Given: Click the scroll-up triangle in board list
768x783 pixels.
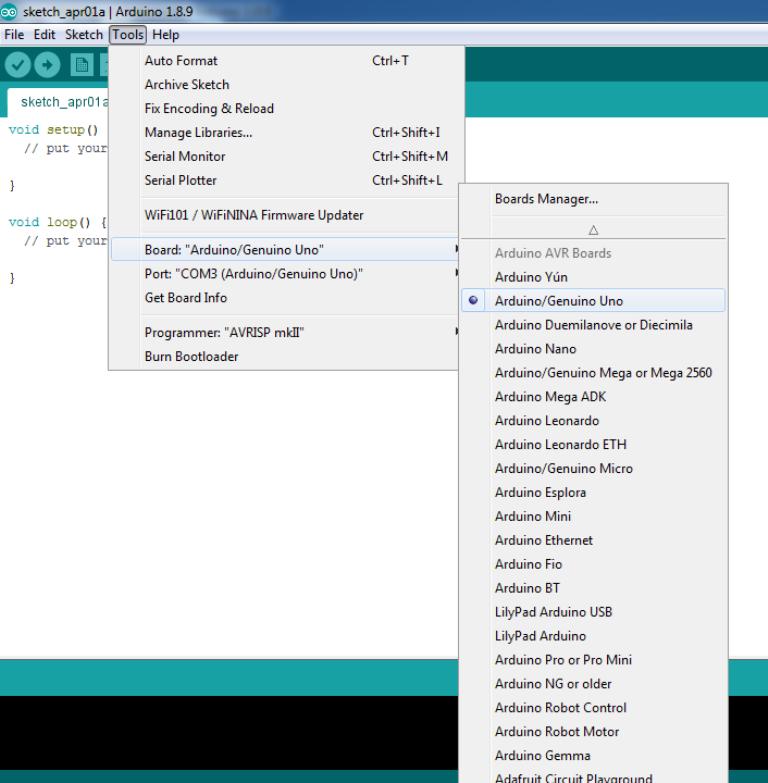Looking at the screenshot, I should point(593,230).
